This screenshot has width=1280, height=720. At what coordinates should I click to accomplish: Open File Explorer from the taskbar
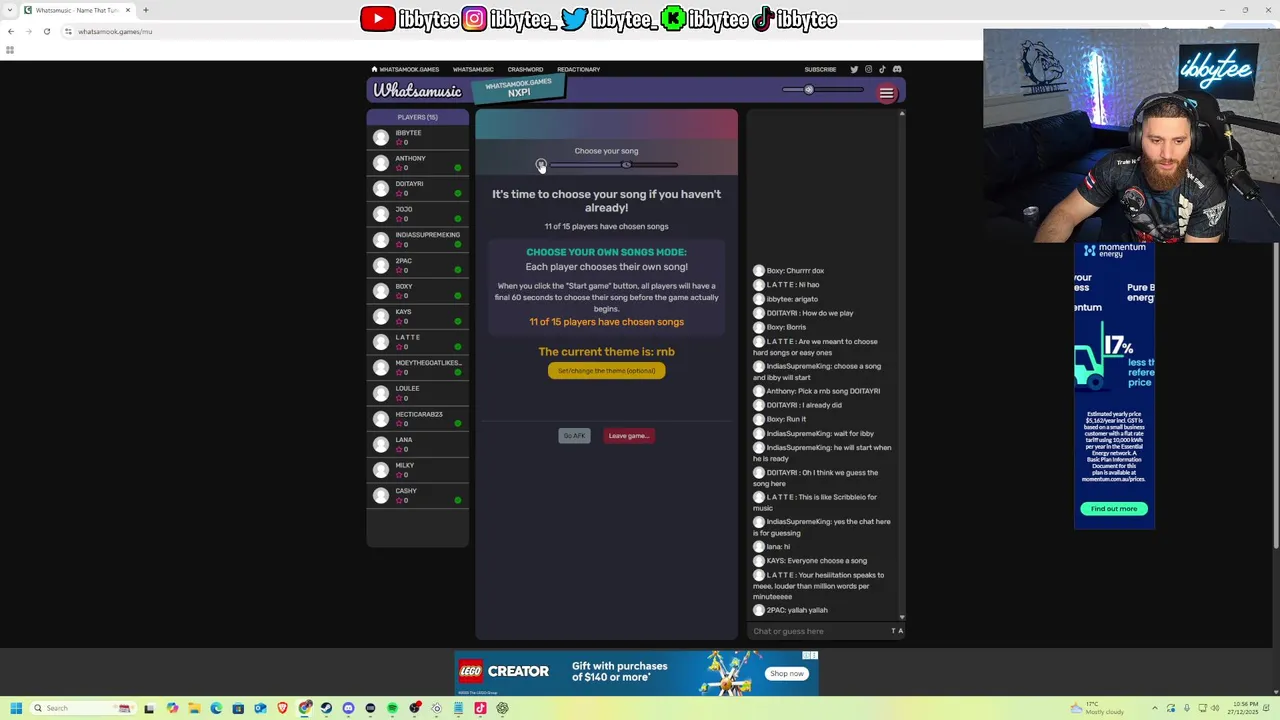[194, 708]
